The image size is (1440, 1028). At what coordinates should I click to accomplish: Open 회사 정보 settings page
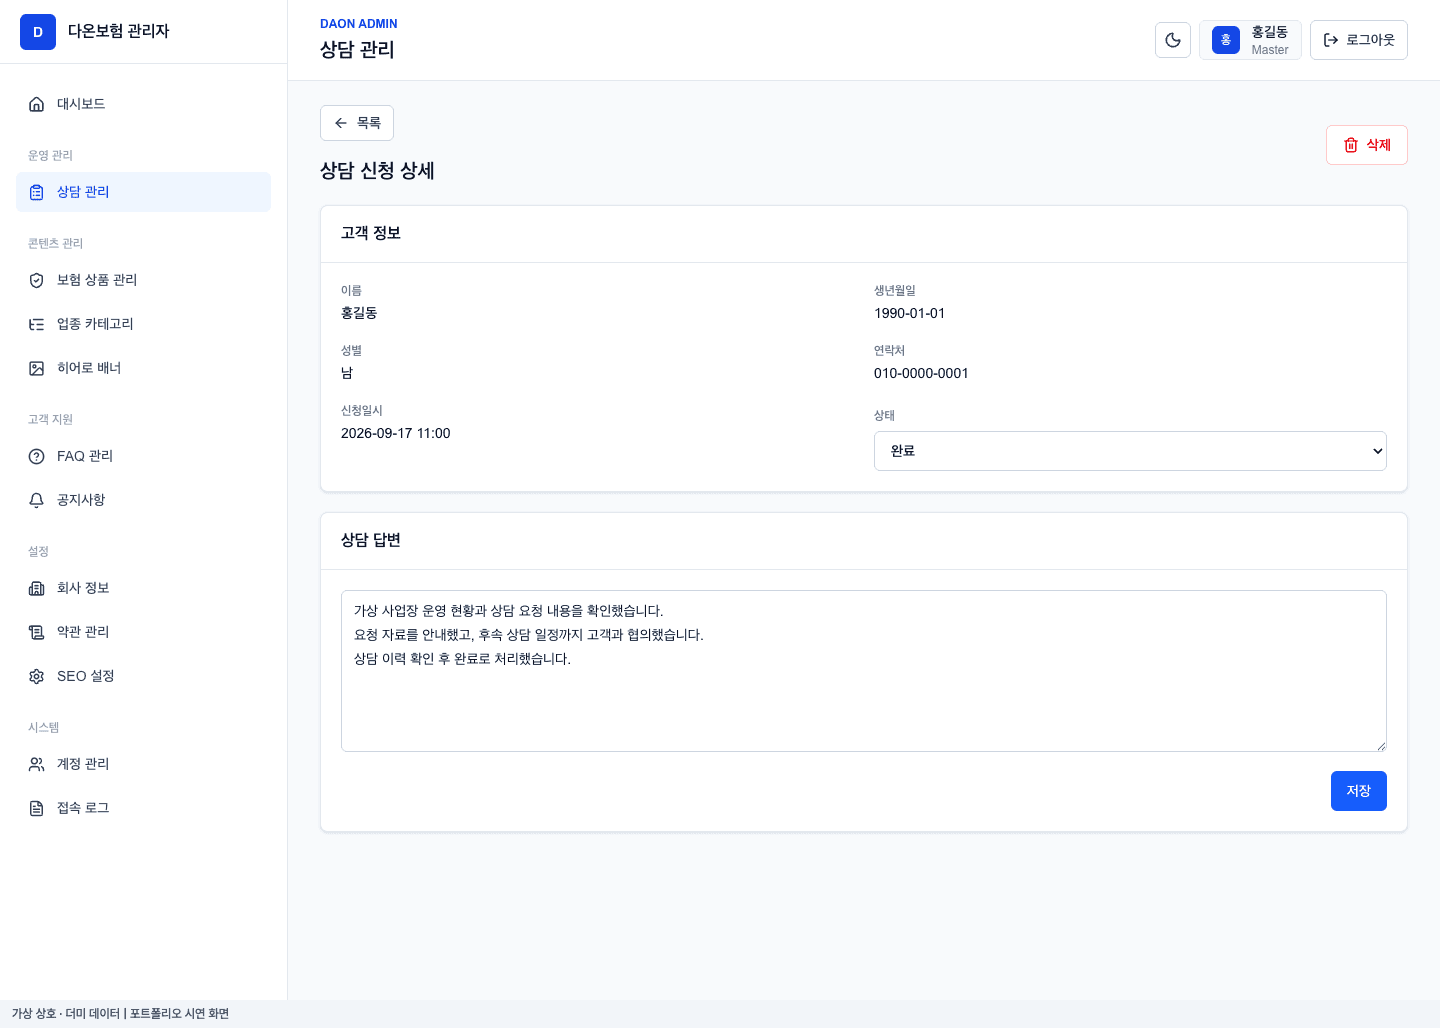coord(143,588)
